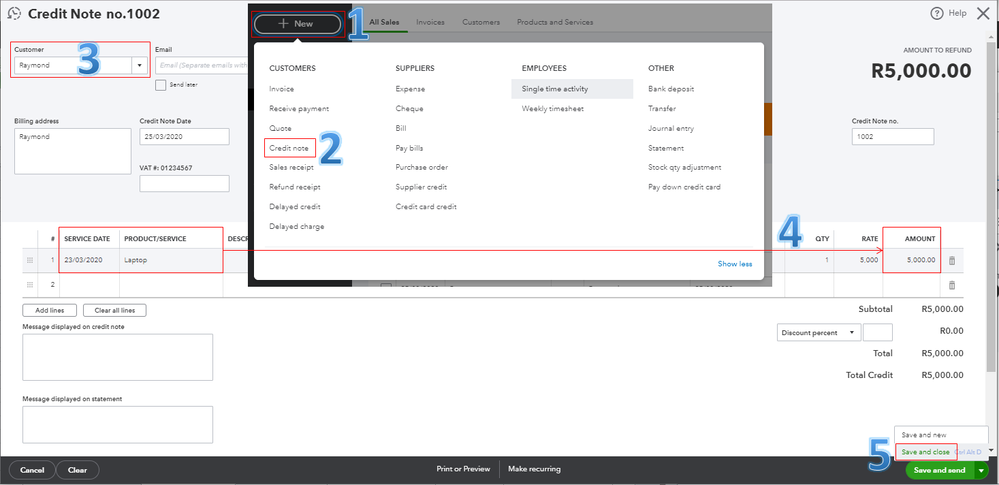The image size is (999, 485).
Task: Tick the Send later checkbox
Action: point(161,85)
